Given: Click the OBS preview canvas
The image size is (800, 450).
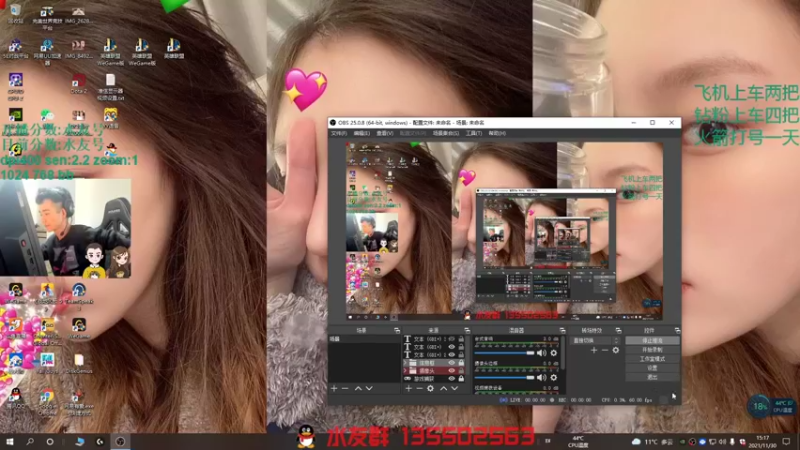Looking at the screenshot, I should (504, 231).
